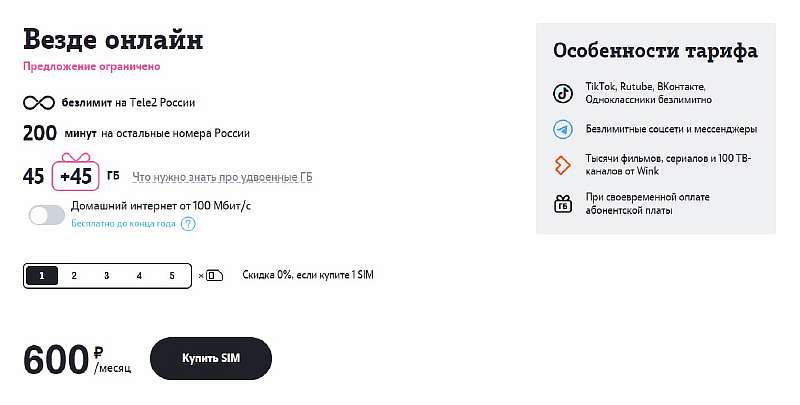Viewport: 800px width, 405px height.
Task: Click the Wink films icon
Action: coord(563,165)
